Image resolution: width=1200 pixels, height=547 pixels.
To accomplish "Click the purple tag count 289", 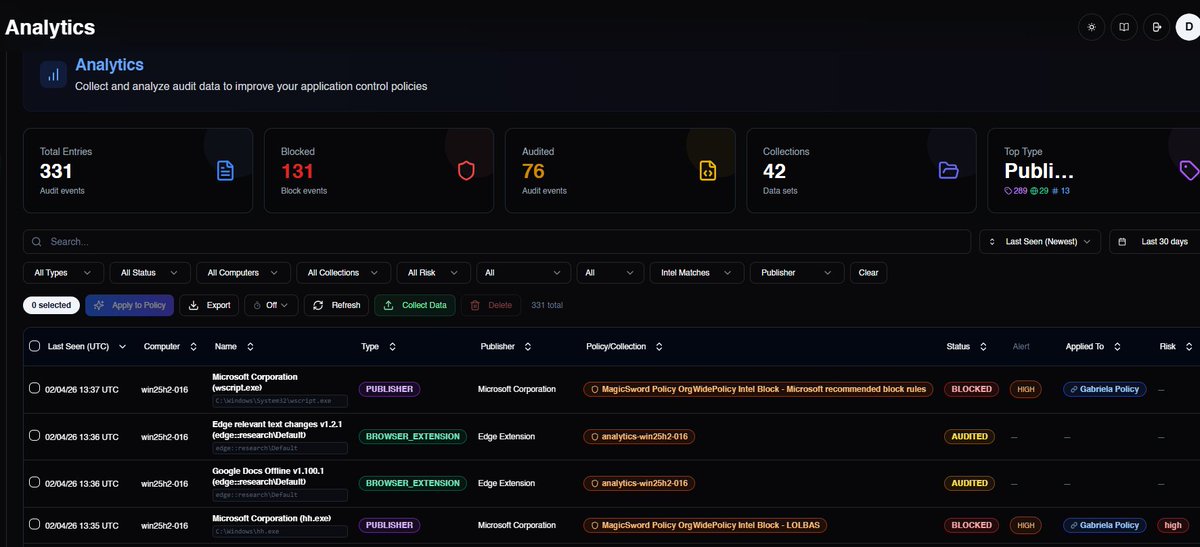I will [x=1015, y=190].
